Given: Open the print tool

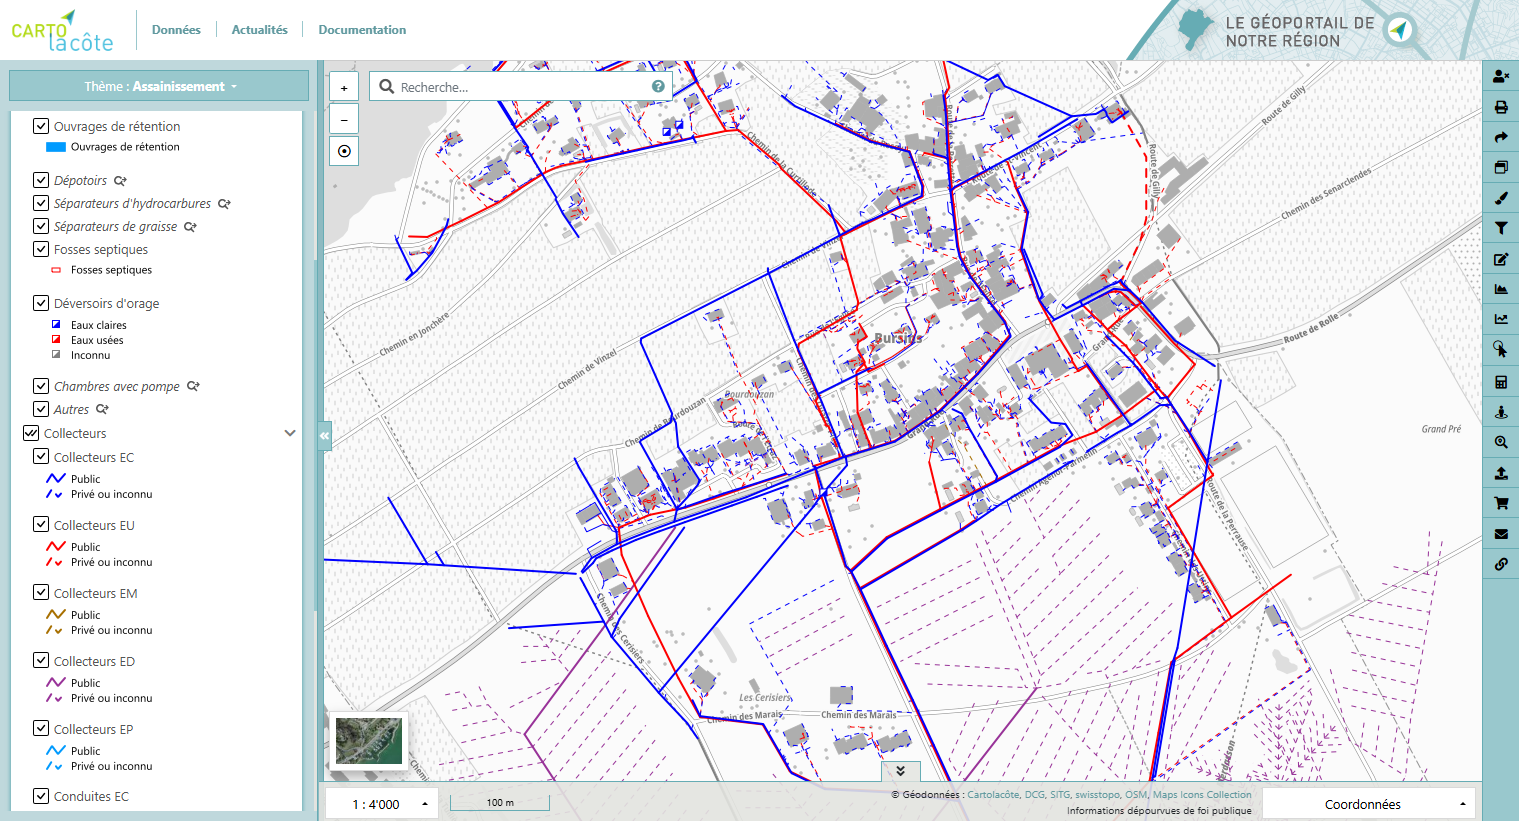Looking at the screenshot, I should 1501,107.
